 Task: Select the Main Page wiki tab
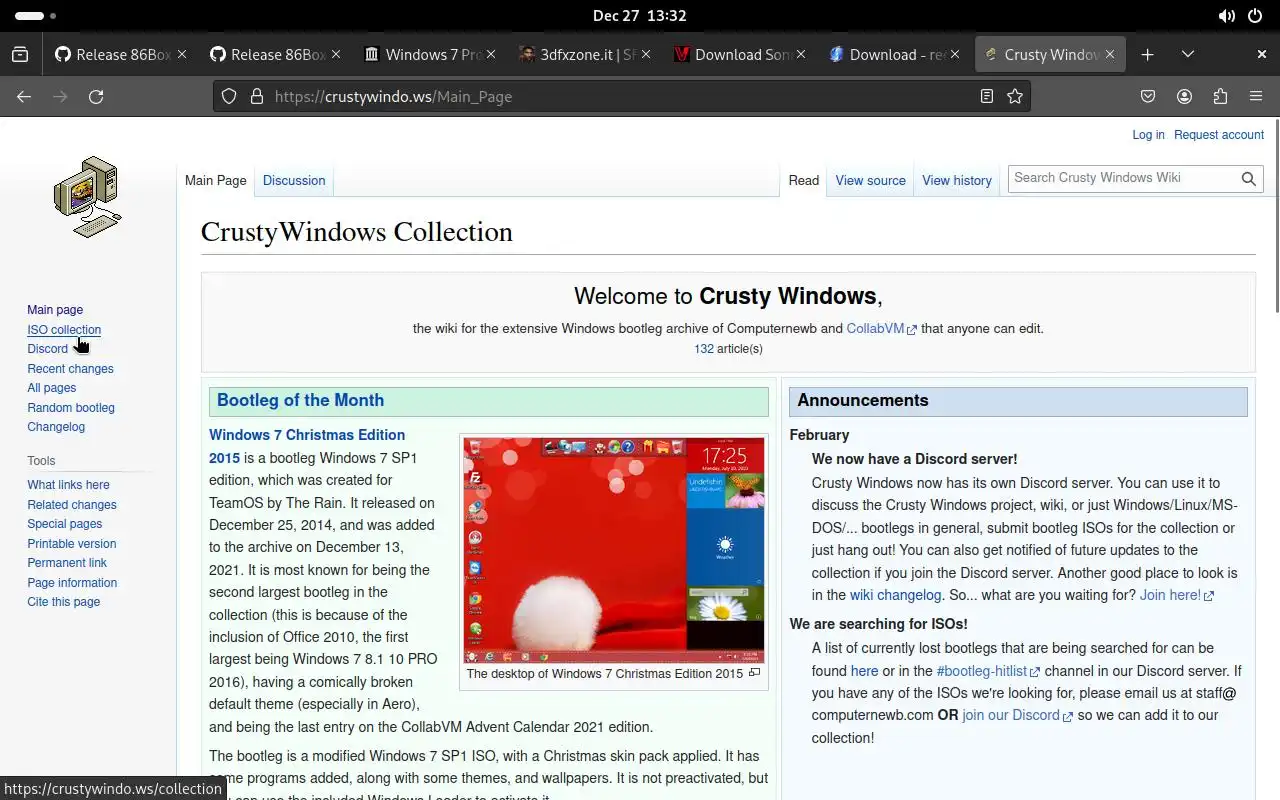pos(215,180)
